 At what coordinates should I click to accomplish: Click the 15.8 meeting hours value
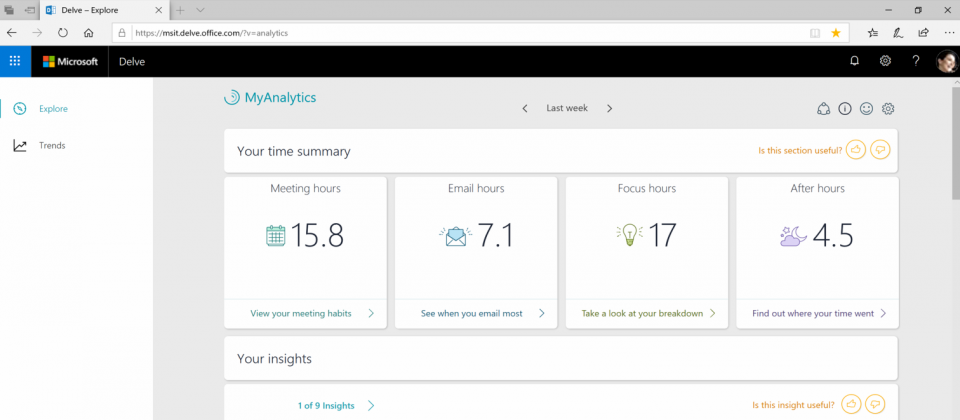[317, 236]
